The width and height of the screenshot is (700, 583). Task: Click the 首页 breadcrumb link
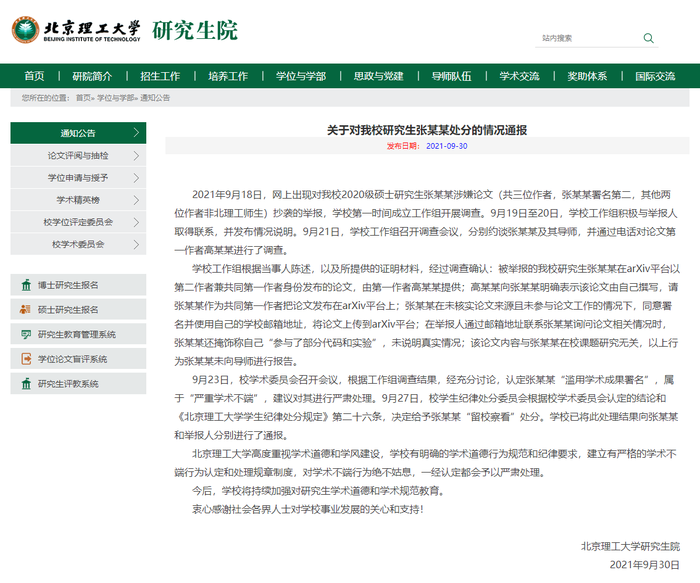83,98
